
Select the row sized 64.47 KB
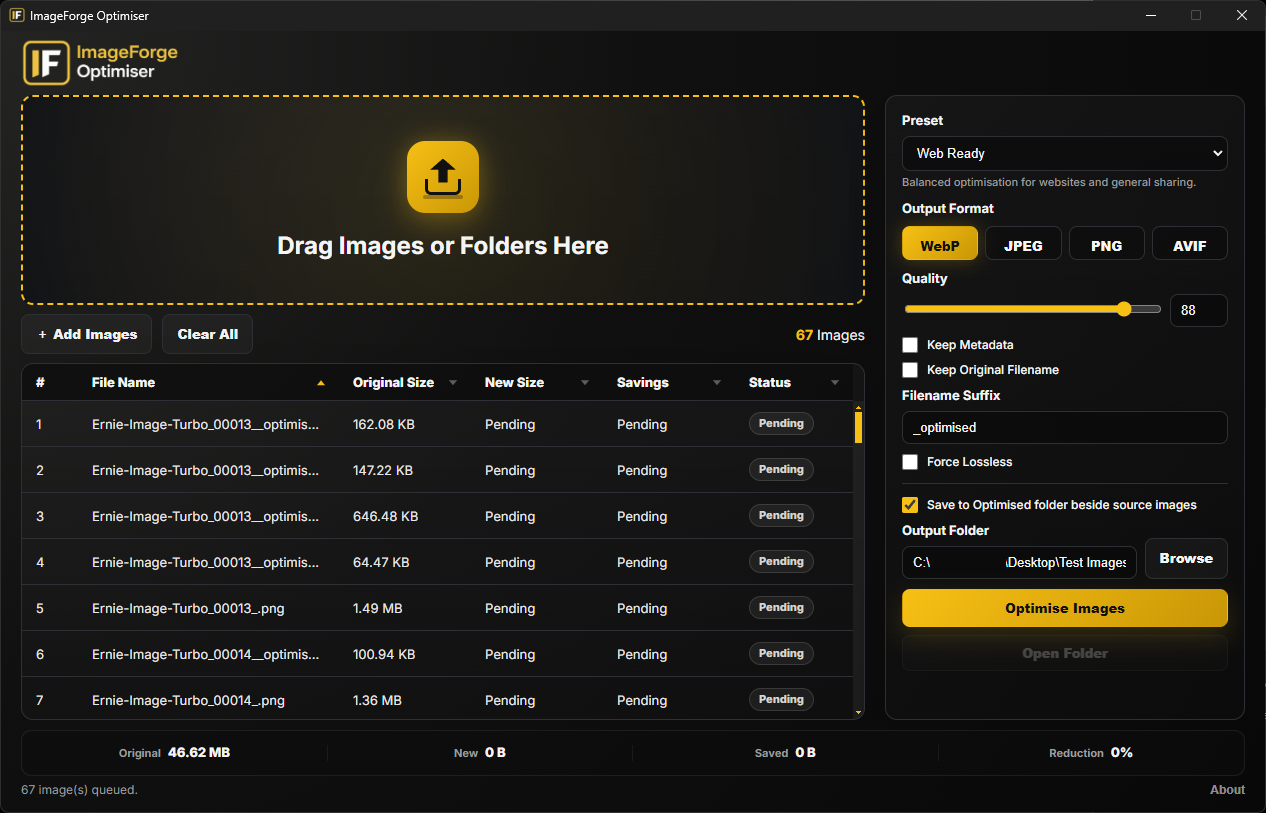(x=437, y=562)
